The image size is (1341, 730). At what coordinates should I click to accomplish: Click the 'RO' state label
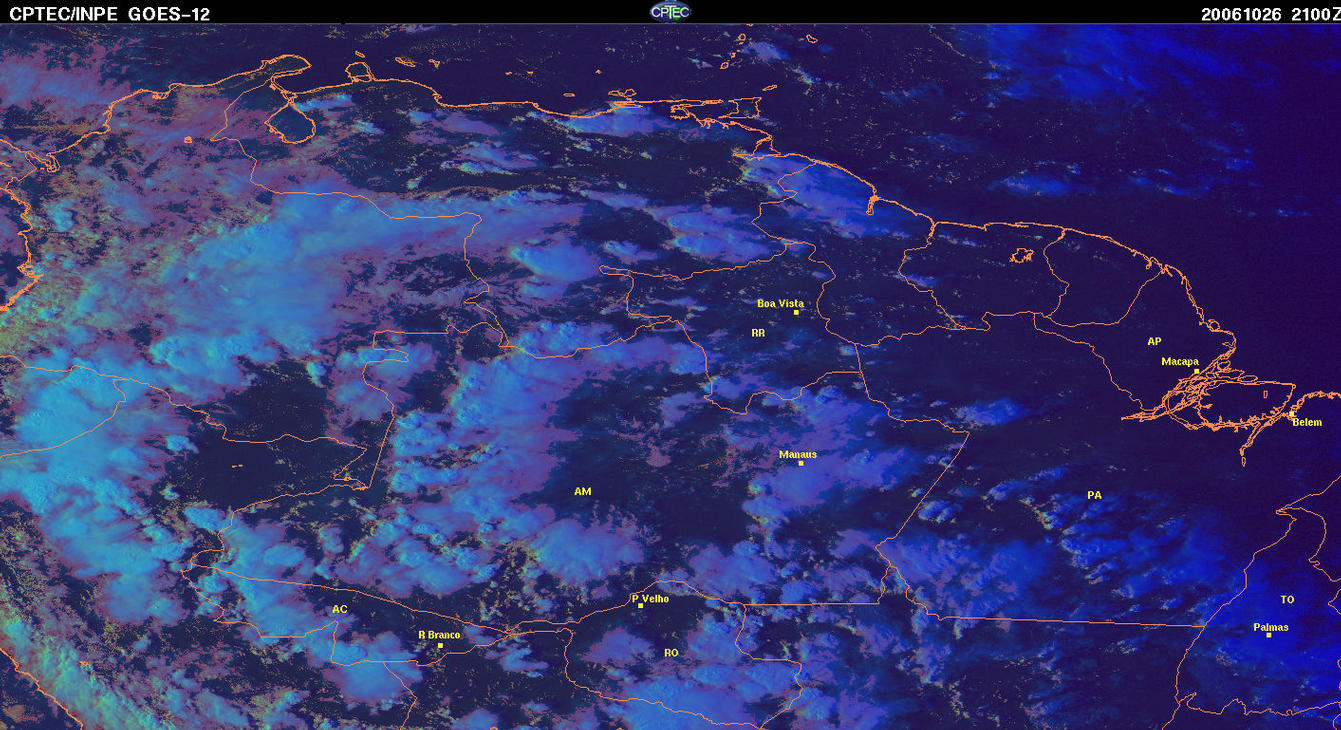(671, 652)
